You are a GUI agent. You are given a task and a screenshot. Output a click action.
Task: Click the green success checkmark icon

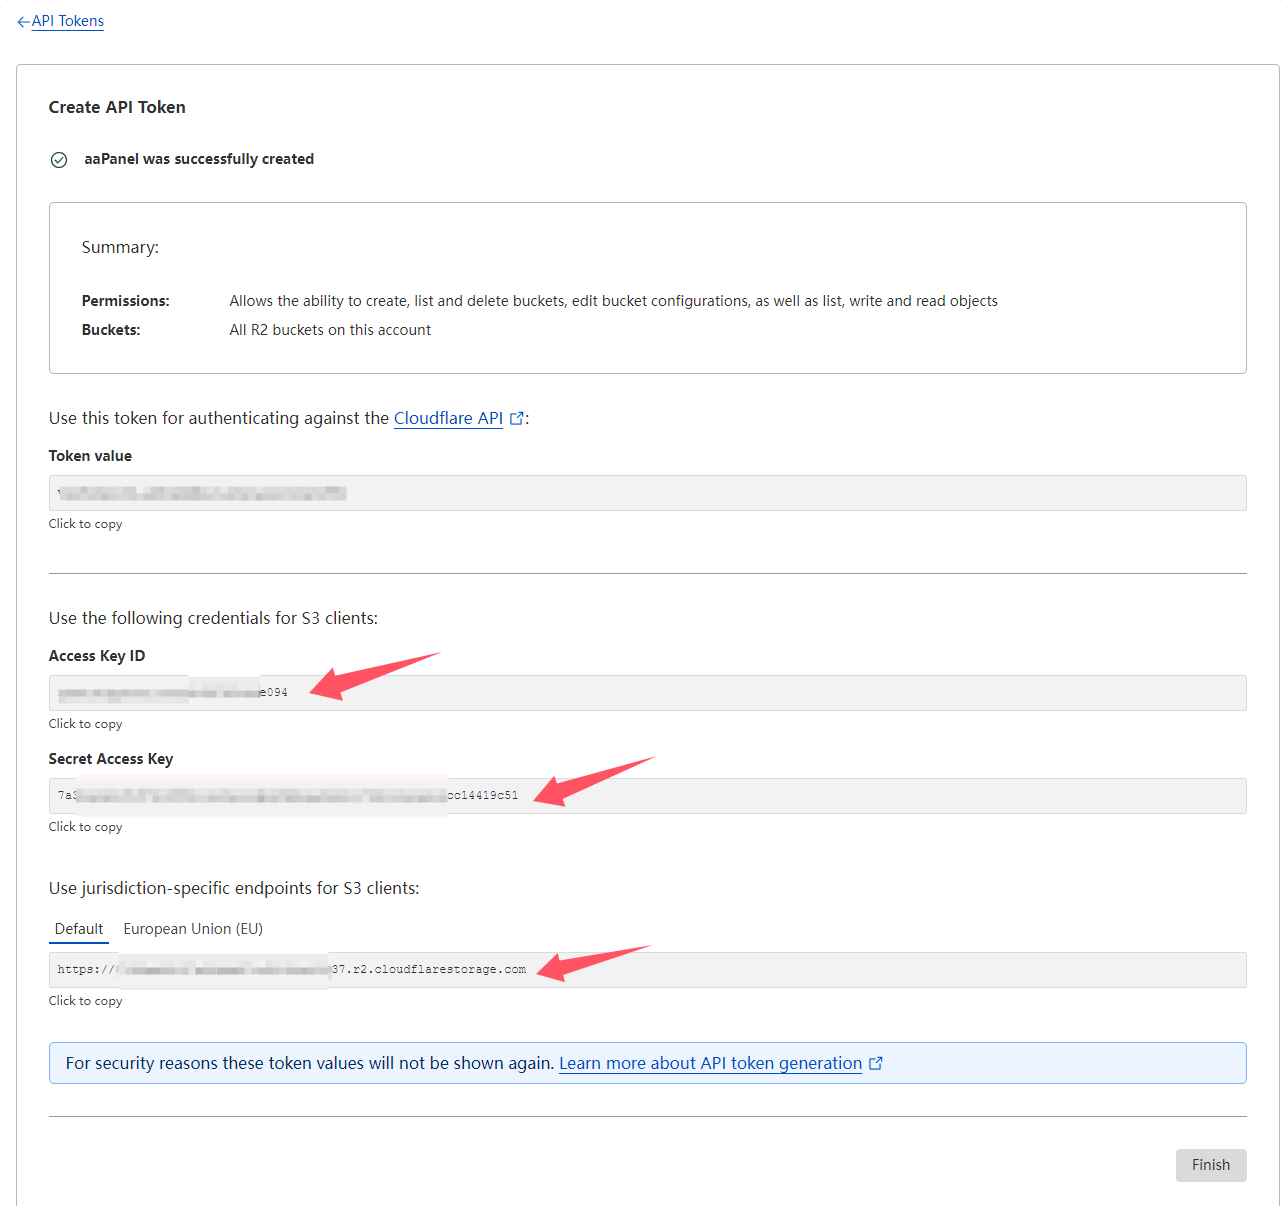point(59,160)
